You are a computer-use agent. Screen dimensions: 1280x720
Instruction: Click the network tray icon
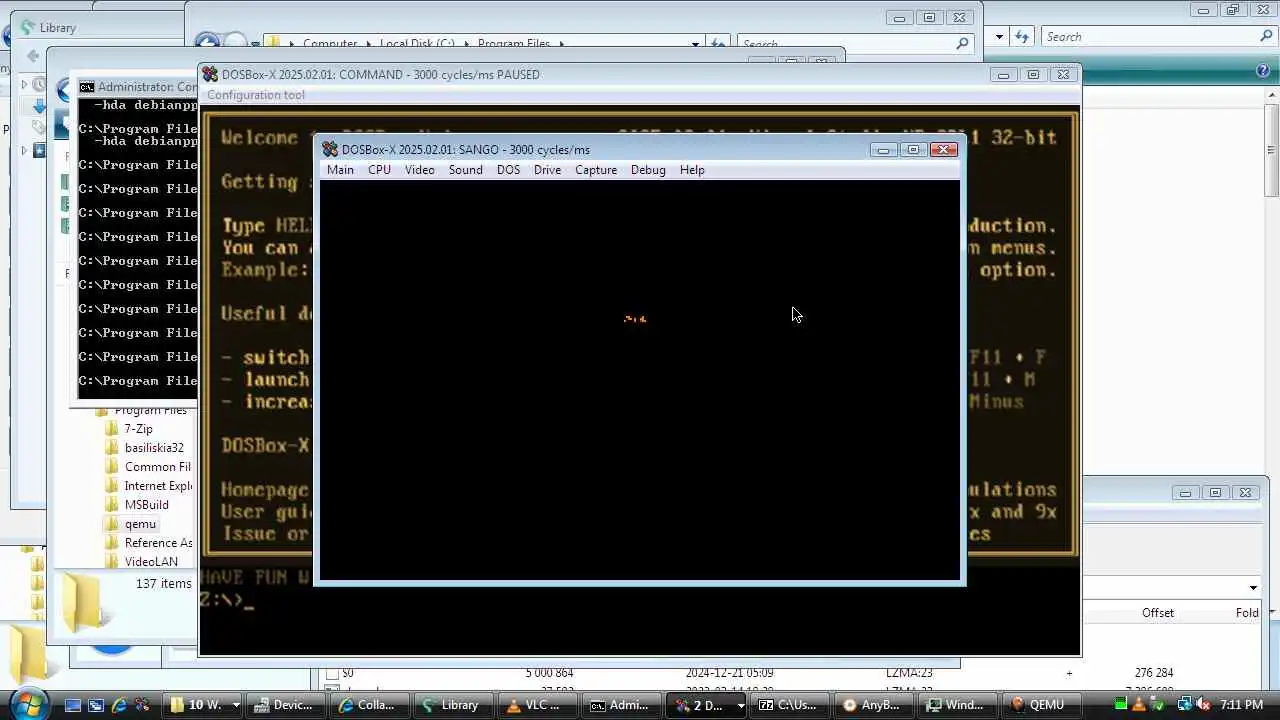(x=1184, y=705)
